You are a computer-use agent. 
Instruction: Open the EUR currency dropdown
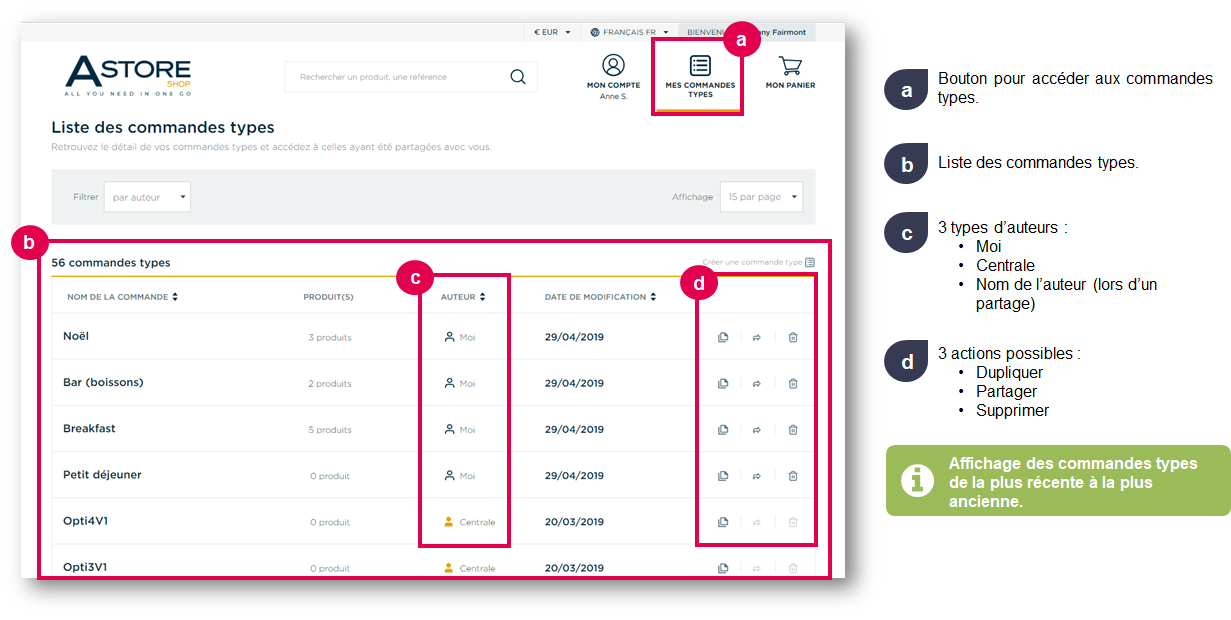click(x=552, y=32)
